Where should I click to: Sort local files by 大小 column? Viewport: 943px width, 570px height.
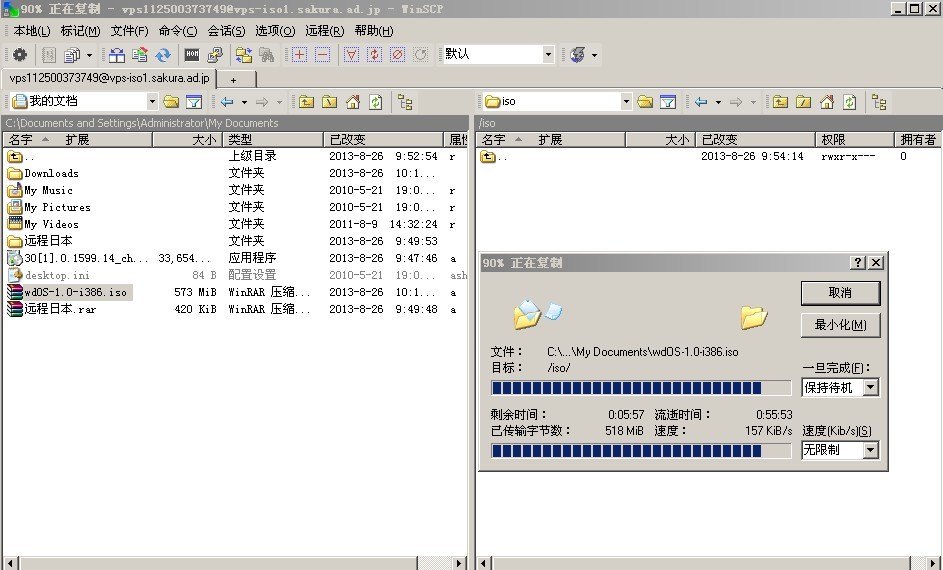[x=188, y=139]
